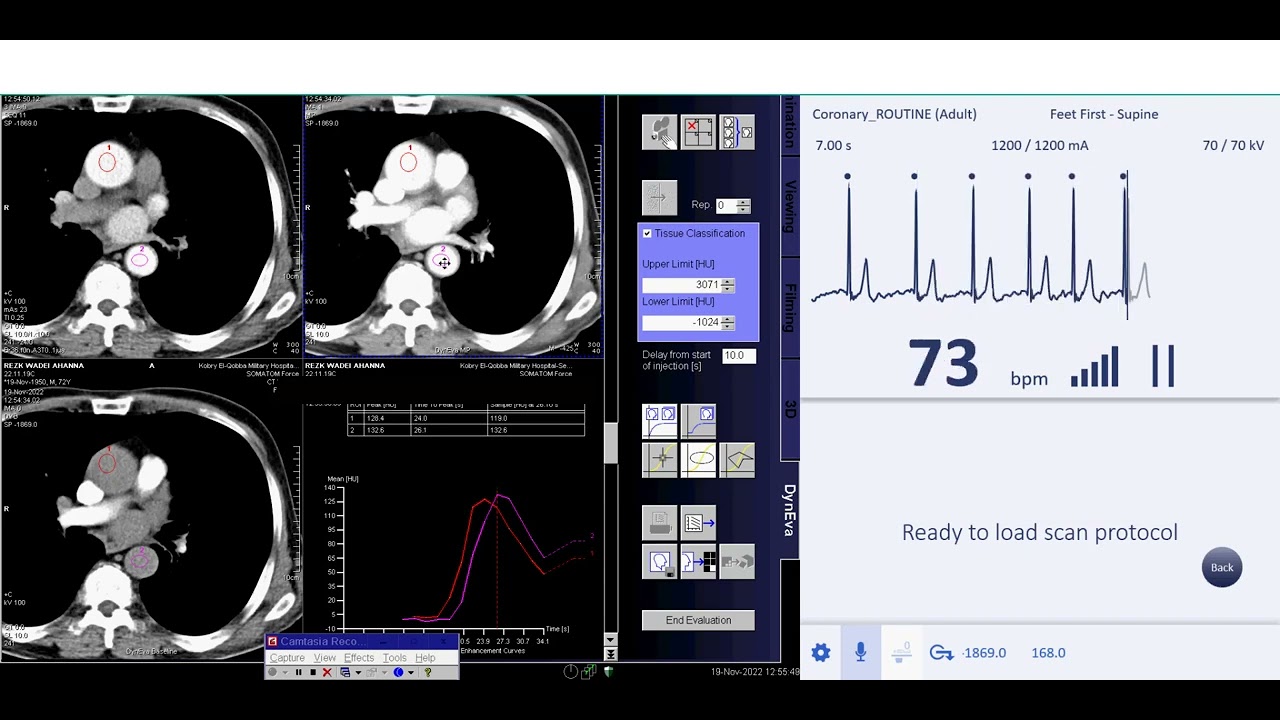Click the chart panel scroll down arrow
Screen dimensions: 1280x720
[610, 639]
